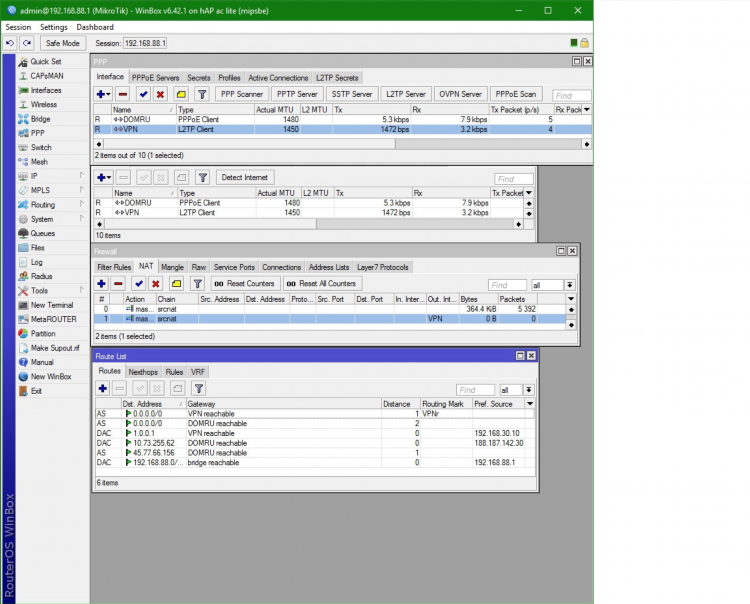Enable selected PPP interface with checkmark
Image resolution: width=750 pixels, height=604 pixels.
(x=143, y=94)
